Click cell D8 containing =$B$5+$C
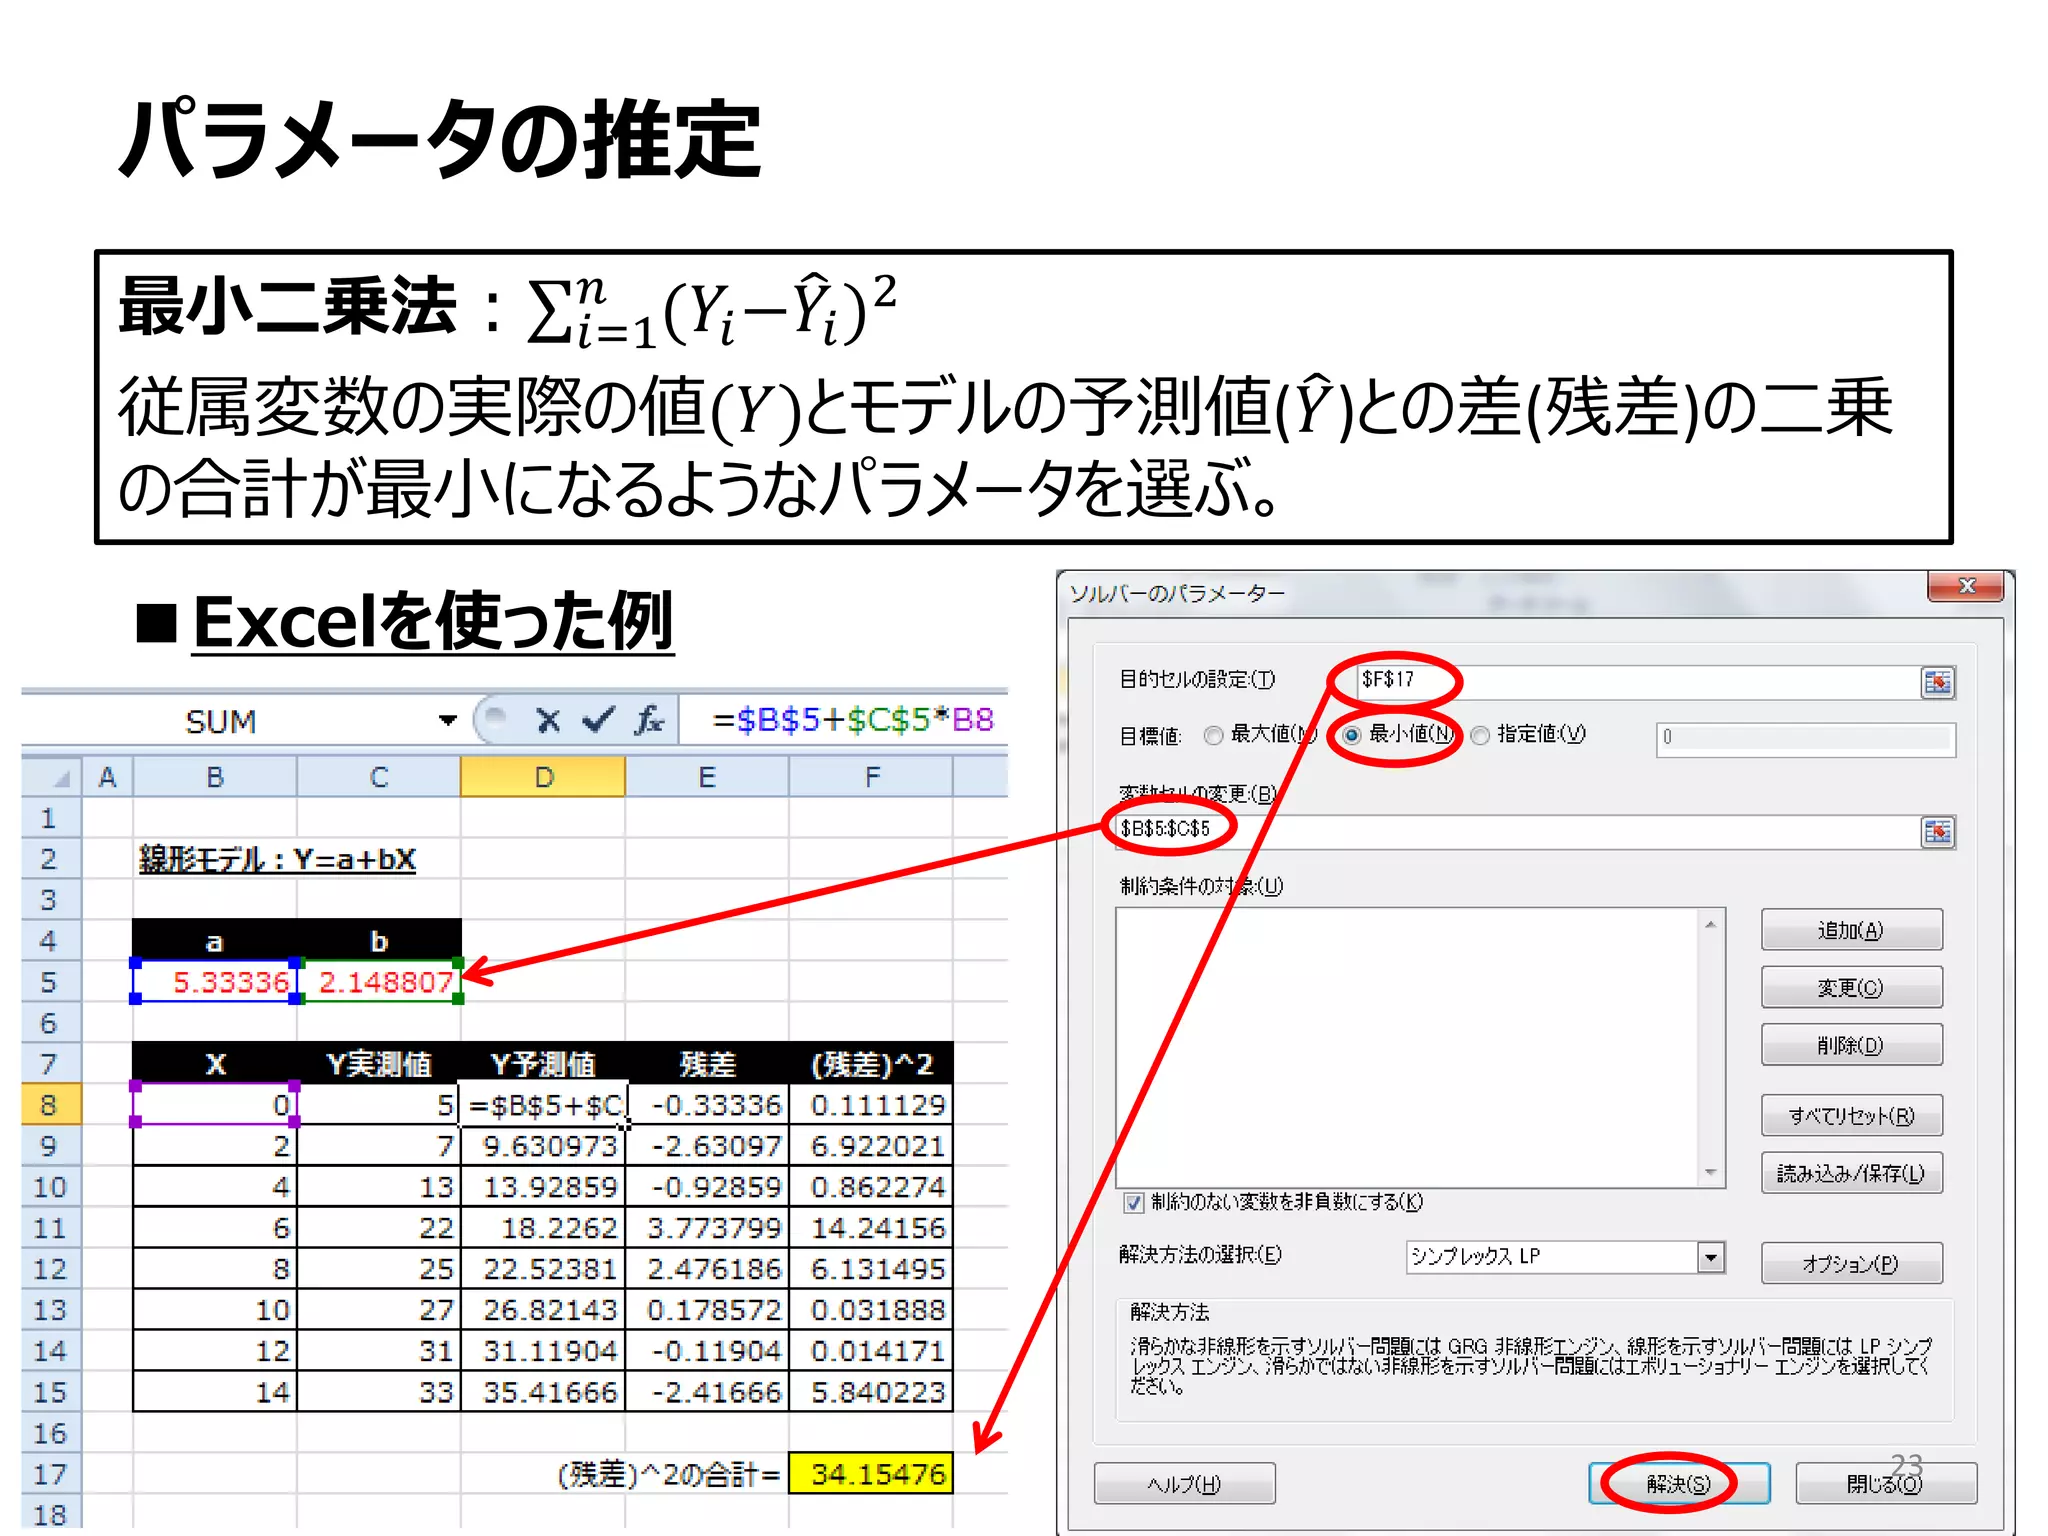This screenshot has height=1536, width=2048. [x=543, y=1105]
